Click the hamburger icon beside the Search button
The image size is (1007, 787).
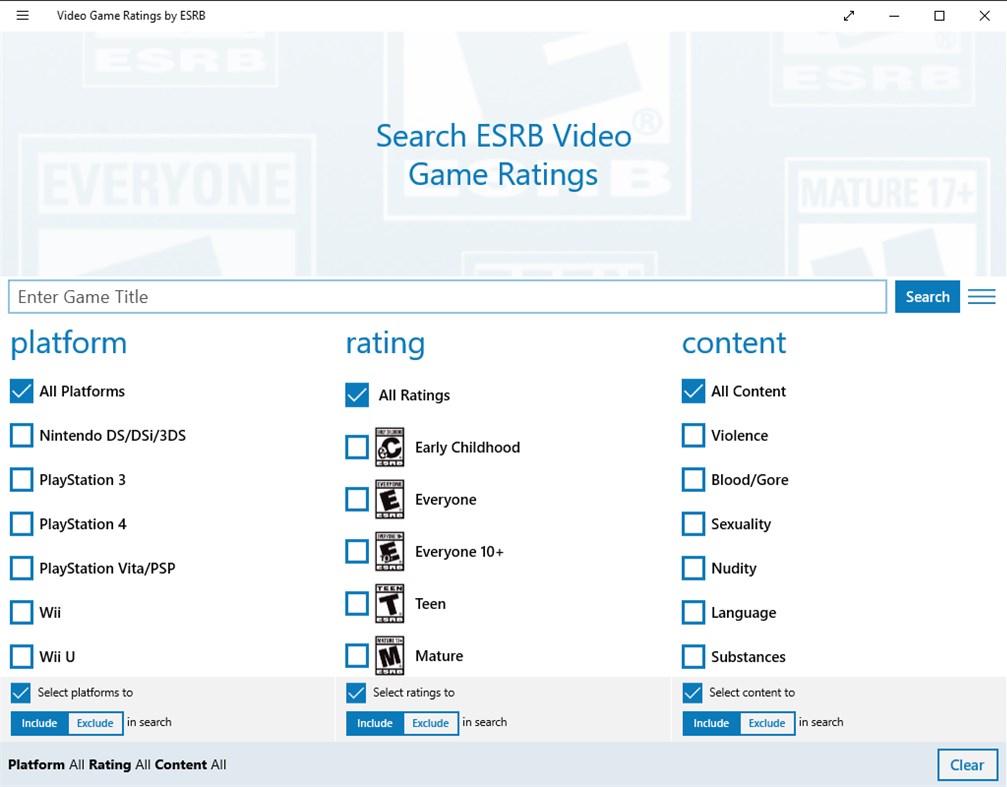tap(981, 296)
